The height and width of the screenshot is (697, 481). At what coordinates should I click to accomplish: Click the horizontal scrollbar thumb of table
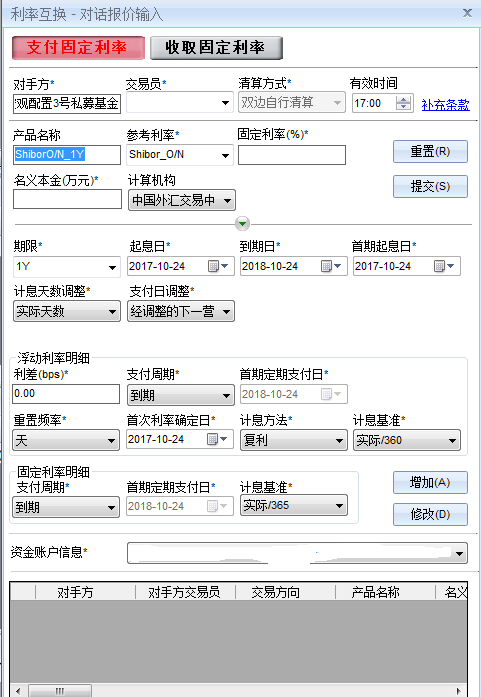click(60, 691)
